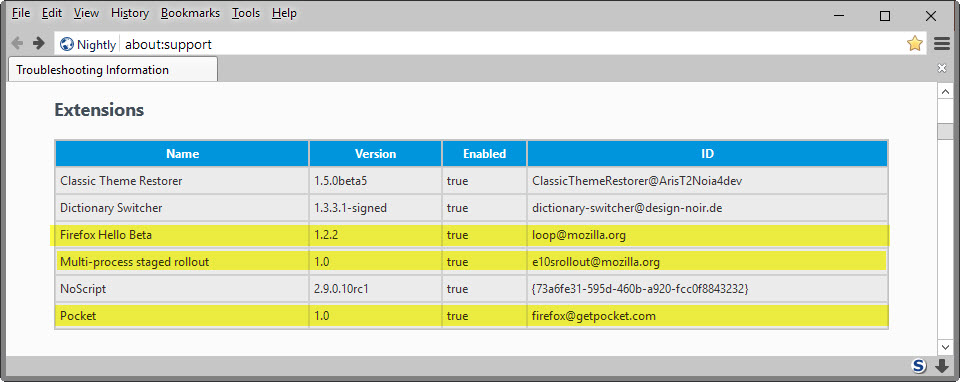Open the downloads arrow in status bar
This screenshot has width=960, height=382.
(942, 366)
